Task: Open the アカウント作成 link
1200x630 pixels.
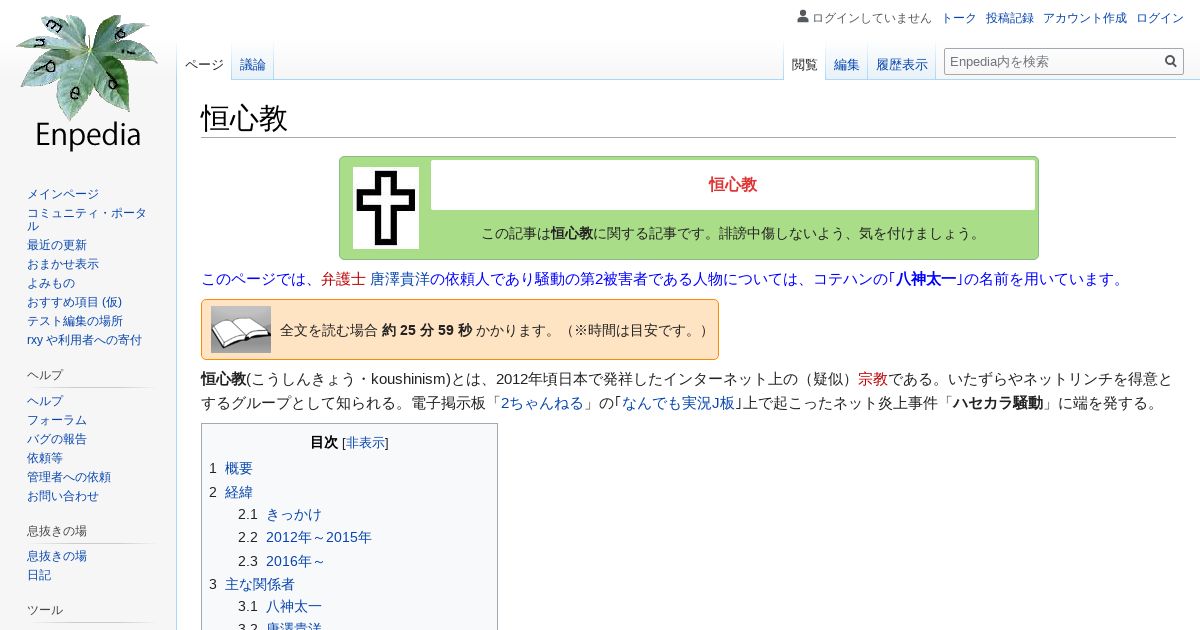Action: pos(1085,18)
